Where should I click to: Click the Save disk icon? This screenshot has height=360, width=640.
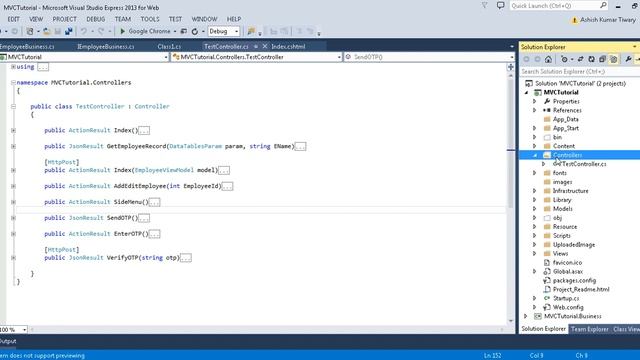pyautogui.click(x=58, y=31)
